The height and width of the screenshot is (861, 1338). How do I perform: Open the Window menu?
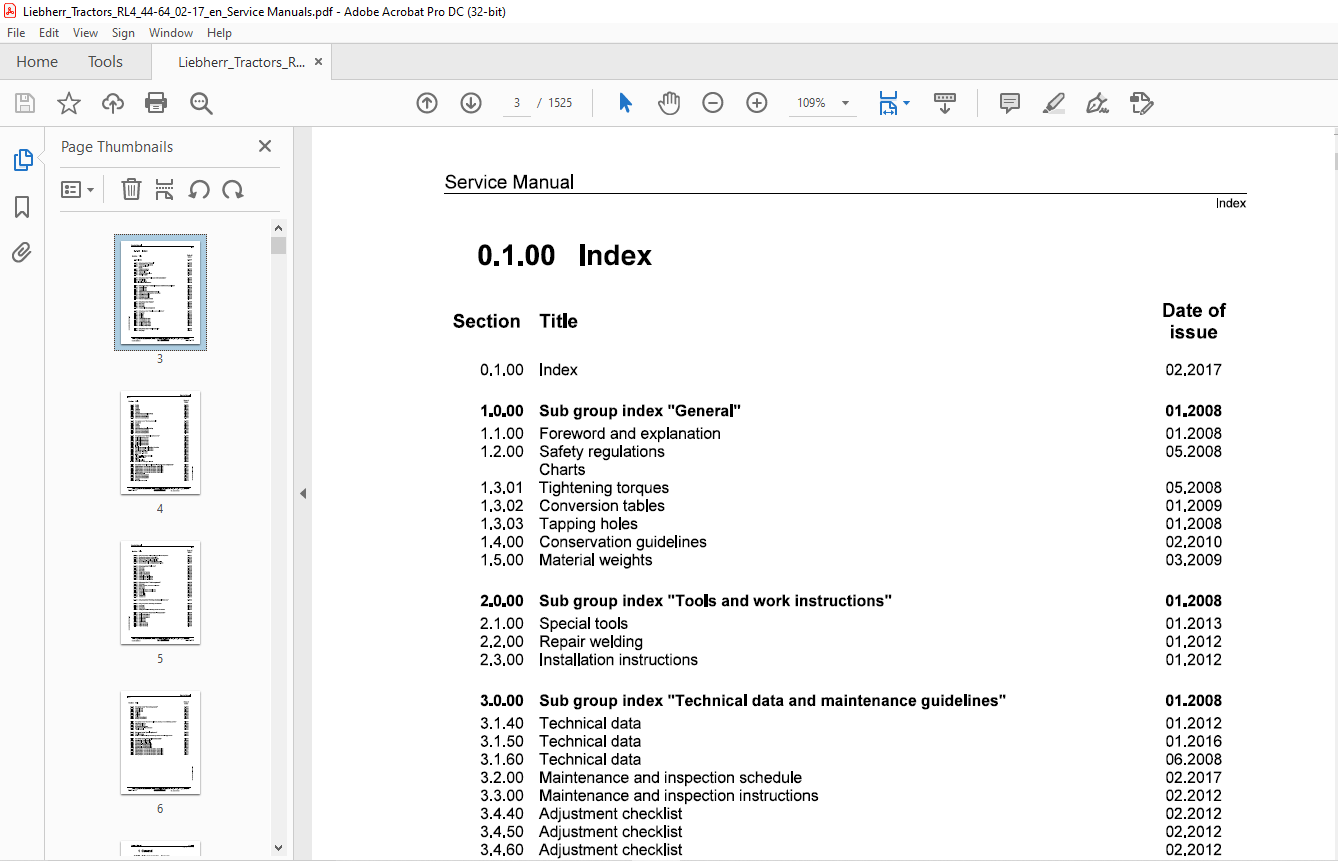pyautogui.click(x=171, y=33)
